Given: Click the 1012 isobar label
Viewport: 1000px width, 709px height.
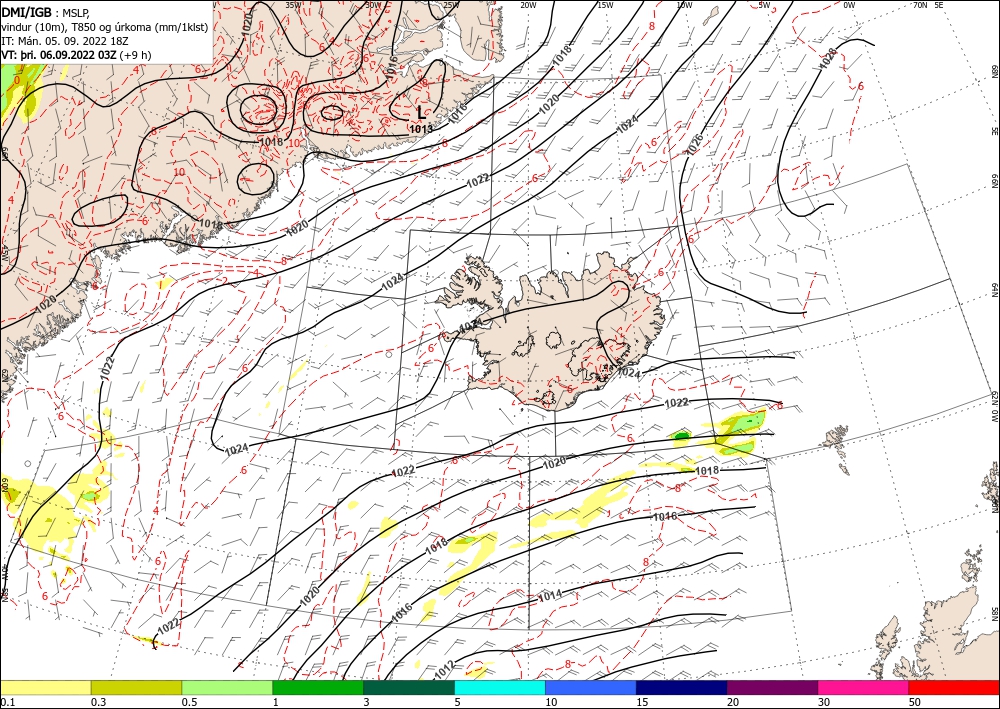Looking at the screenshot, I should pyautogui.click(x=445, y=669).
